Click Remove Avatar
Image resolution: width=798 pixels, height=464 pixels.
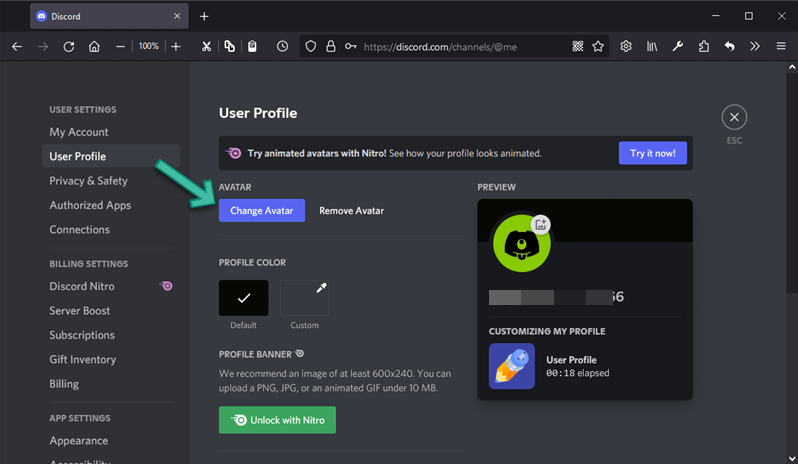pos(351,210)
